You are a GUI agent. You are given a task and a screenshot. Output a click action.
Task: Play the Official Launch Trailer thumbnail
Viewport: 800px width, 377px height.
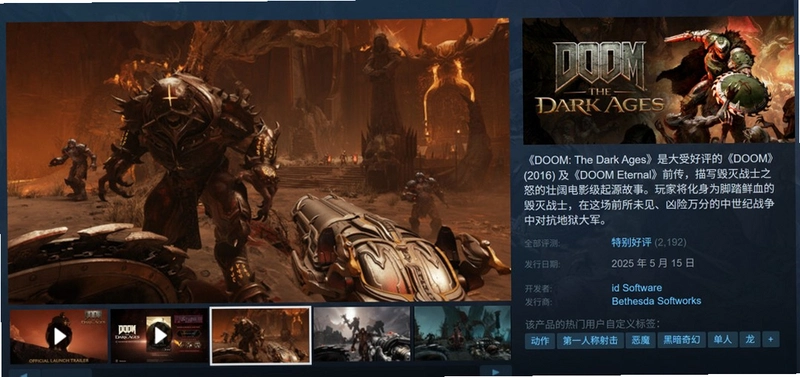point(59,336)
